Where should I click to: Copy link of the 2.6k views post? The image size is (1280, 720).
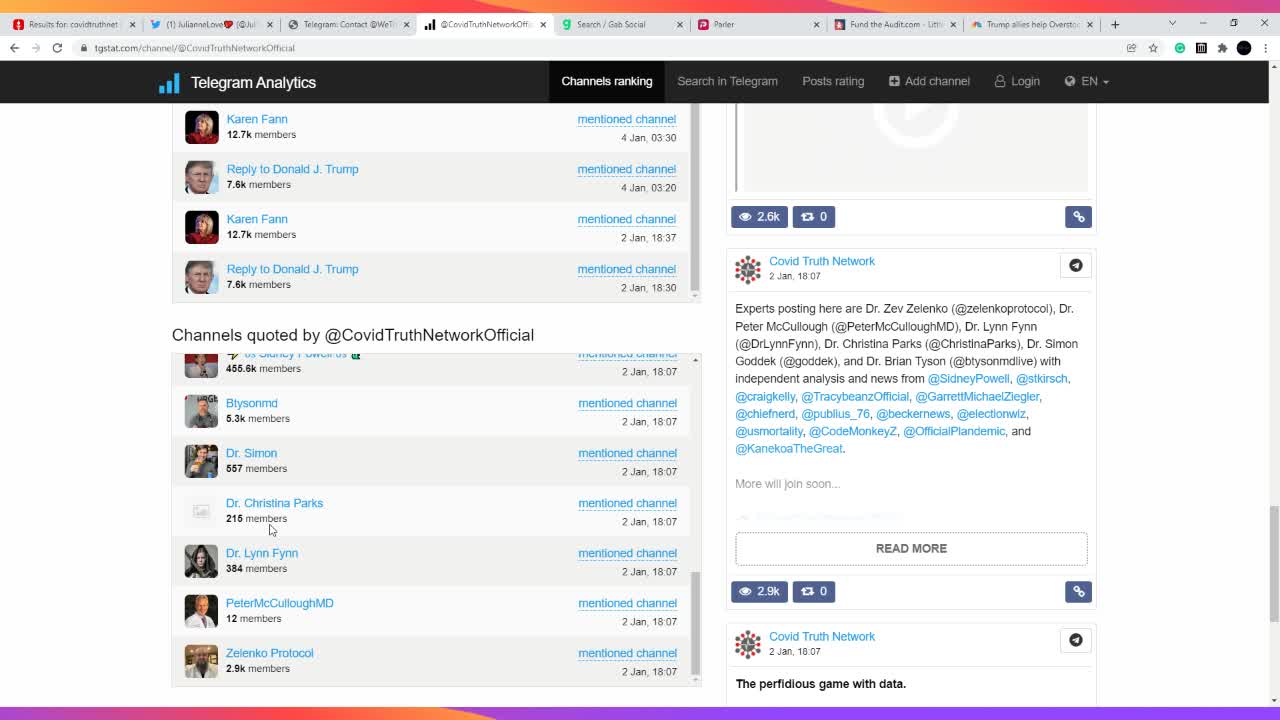pos(1078,217)
